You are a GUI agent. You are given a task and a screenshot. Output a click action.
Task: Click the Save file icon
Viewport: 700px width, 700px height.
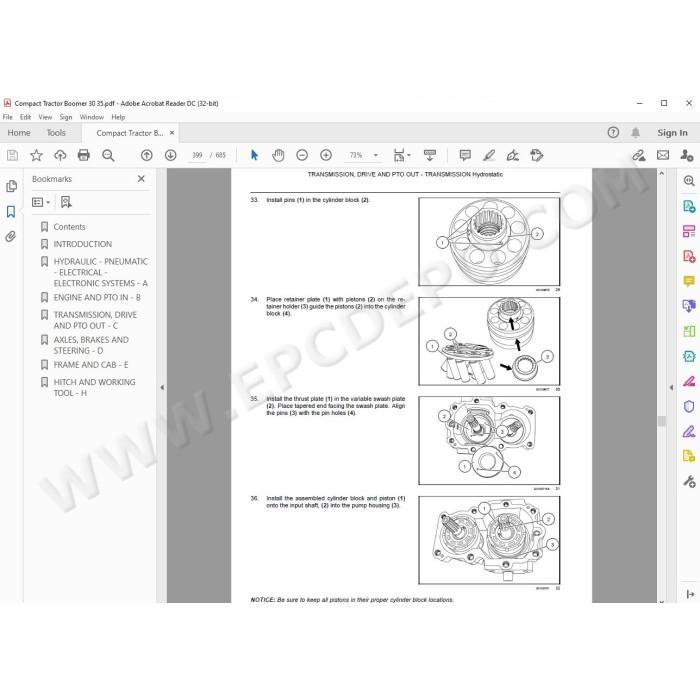12,155
